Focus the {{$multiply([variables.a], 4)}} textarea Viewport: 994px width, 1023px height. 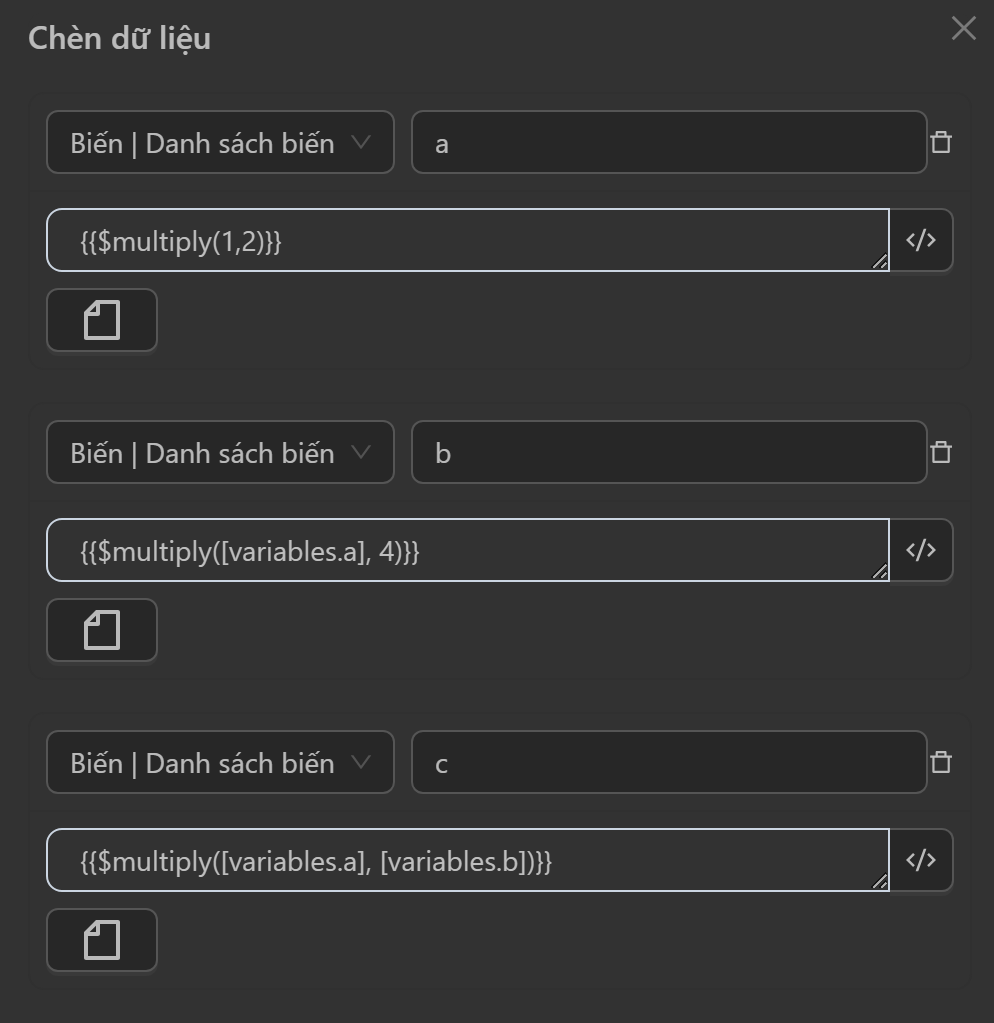point(467,550)
